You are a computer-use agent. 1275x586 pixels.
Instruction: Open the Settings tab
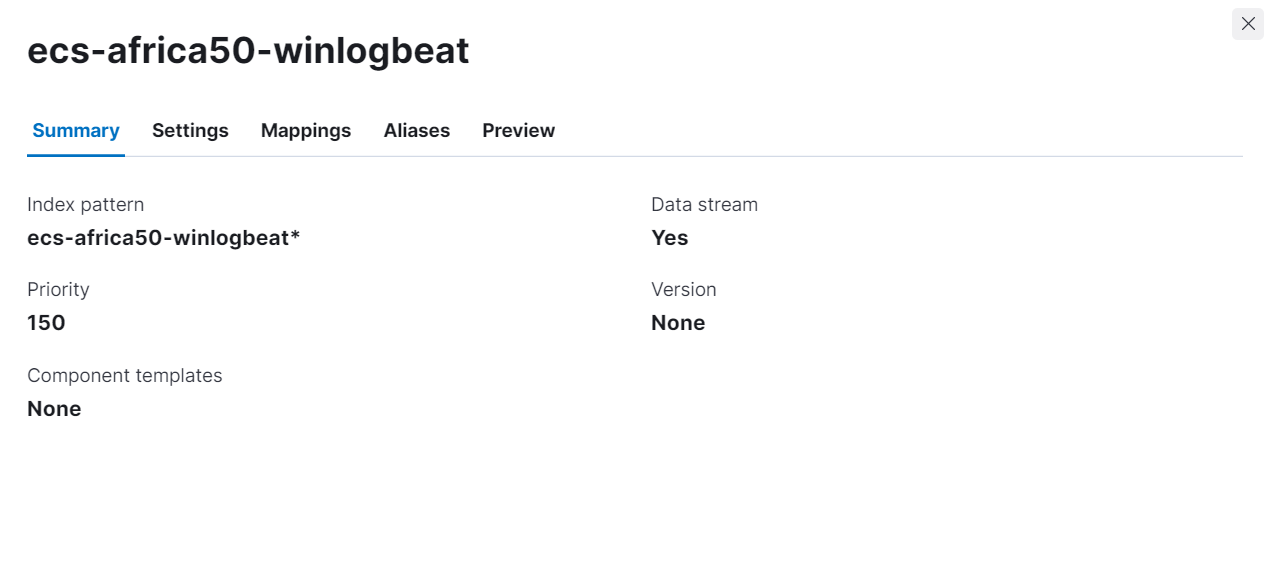click(190, 131)
